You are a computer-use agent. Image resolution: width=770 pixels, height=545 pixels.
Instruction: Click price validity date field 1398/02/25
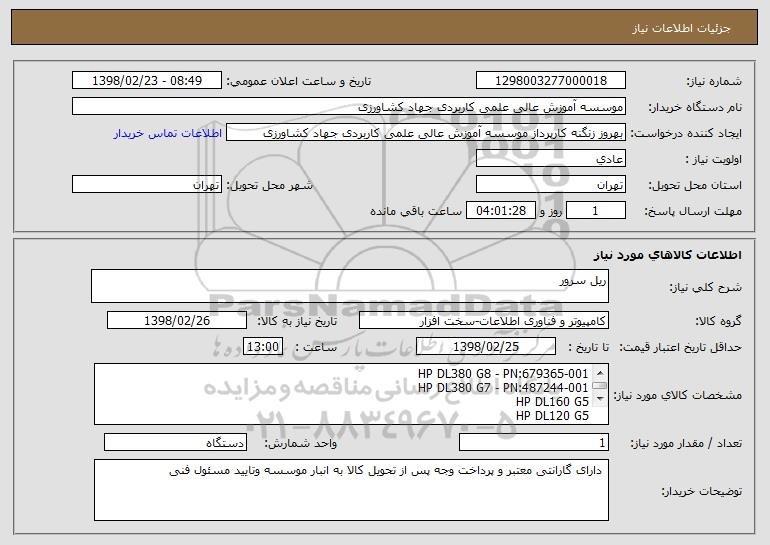coord(486,347)
